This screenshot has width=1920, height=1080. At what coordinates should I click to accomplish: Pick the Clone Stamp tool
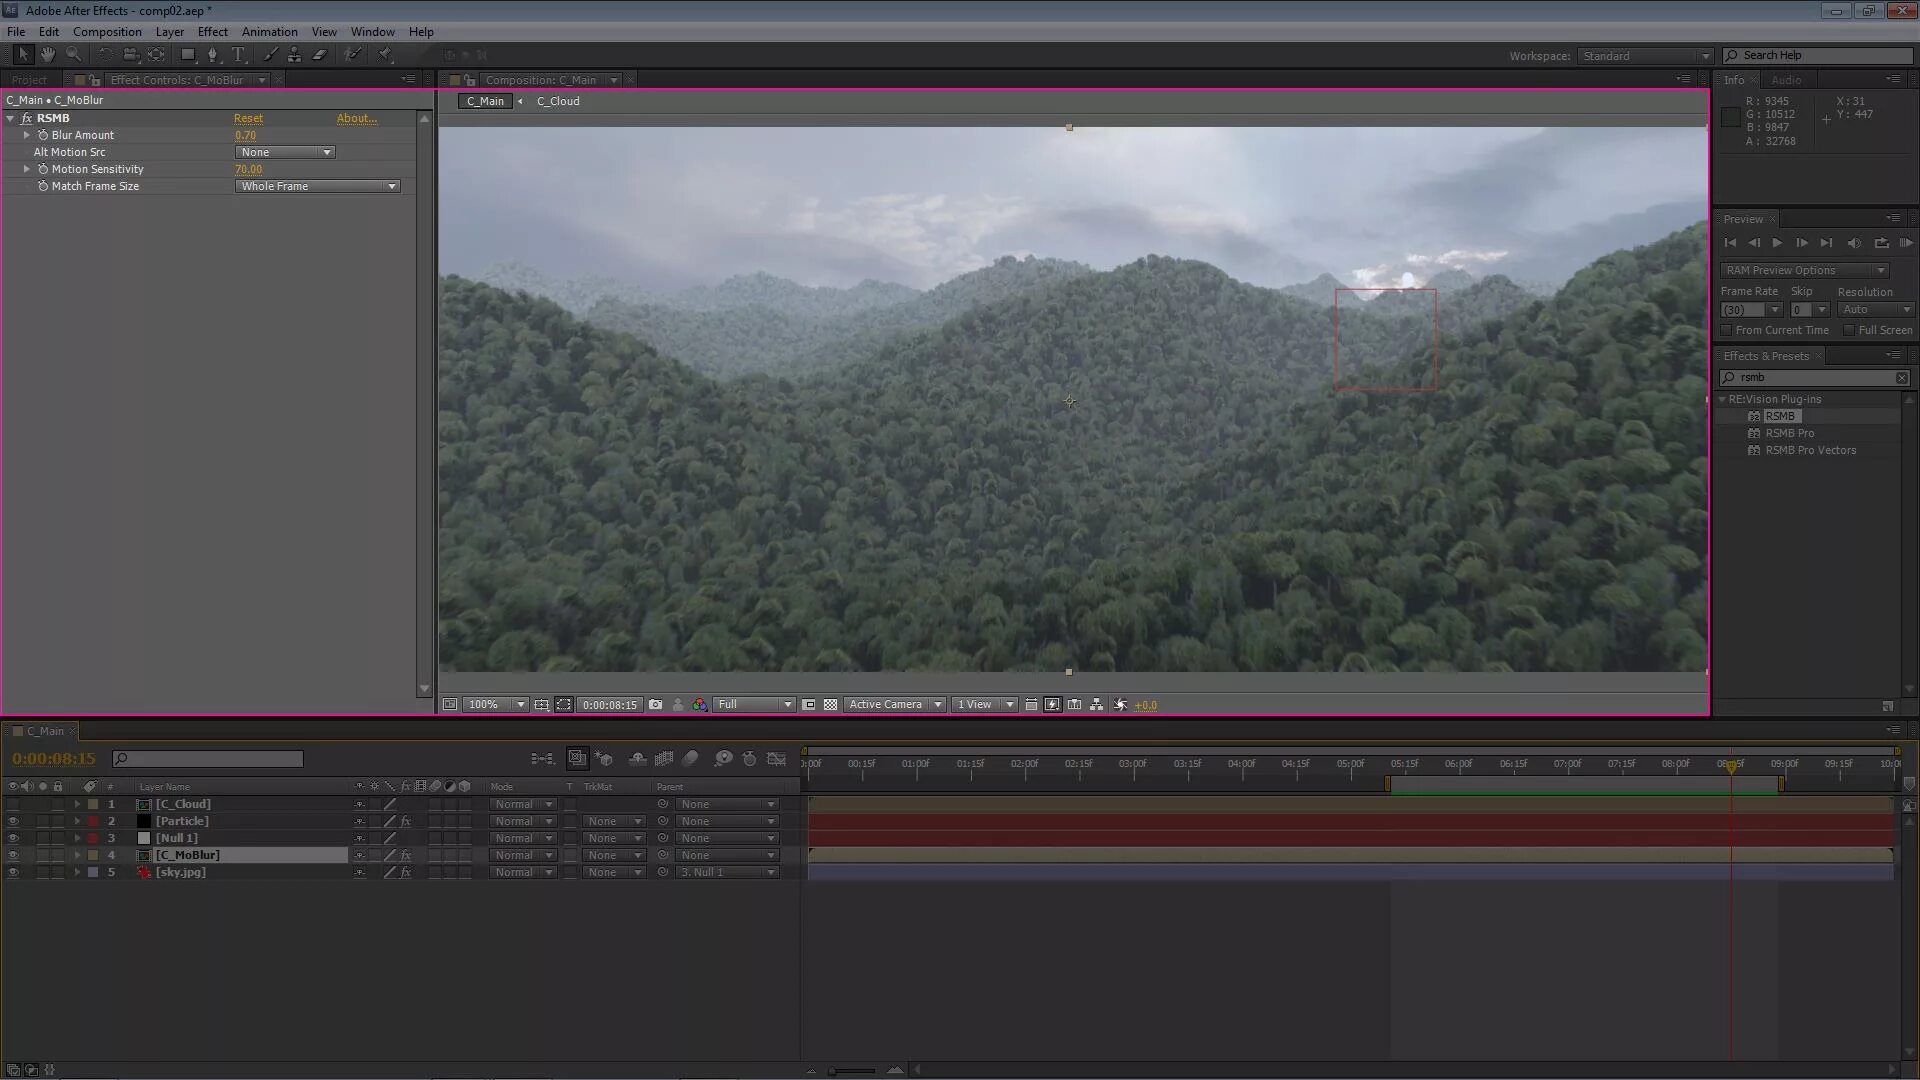point(294,54)
